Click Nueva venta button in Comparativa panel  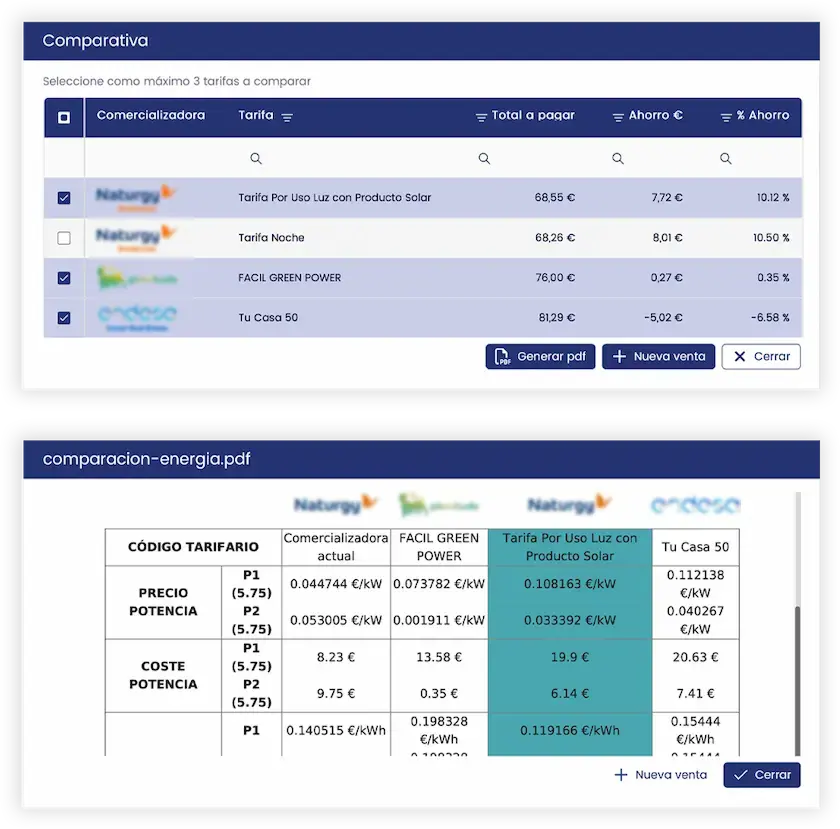(658, 356)
